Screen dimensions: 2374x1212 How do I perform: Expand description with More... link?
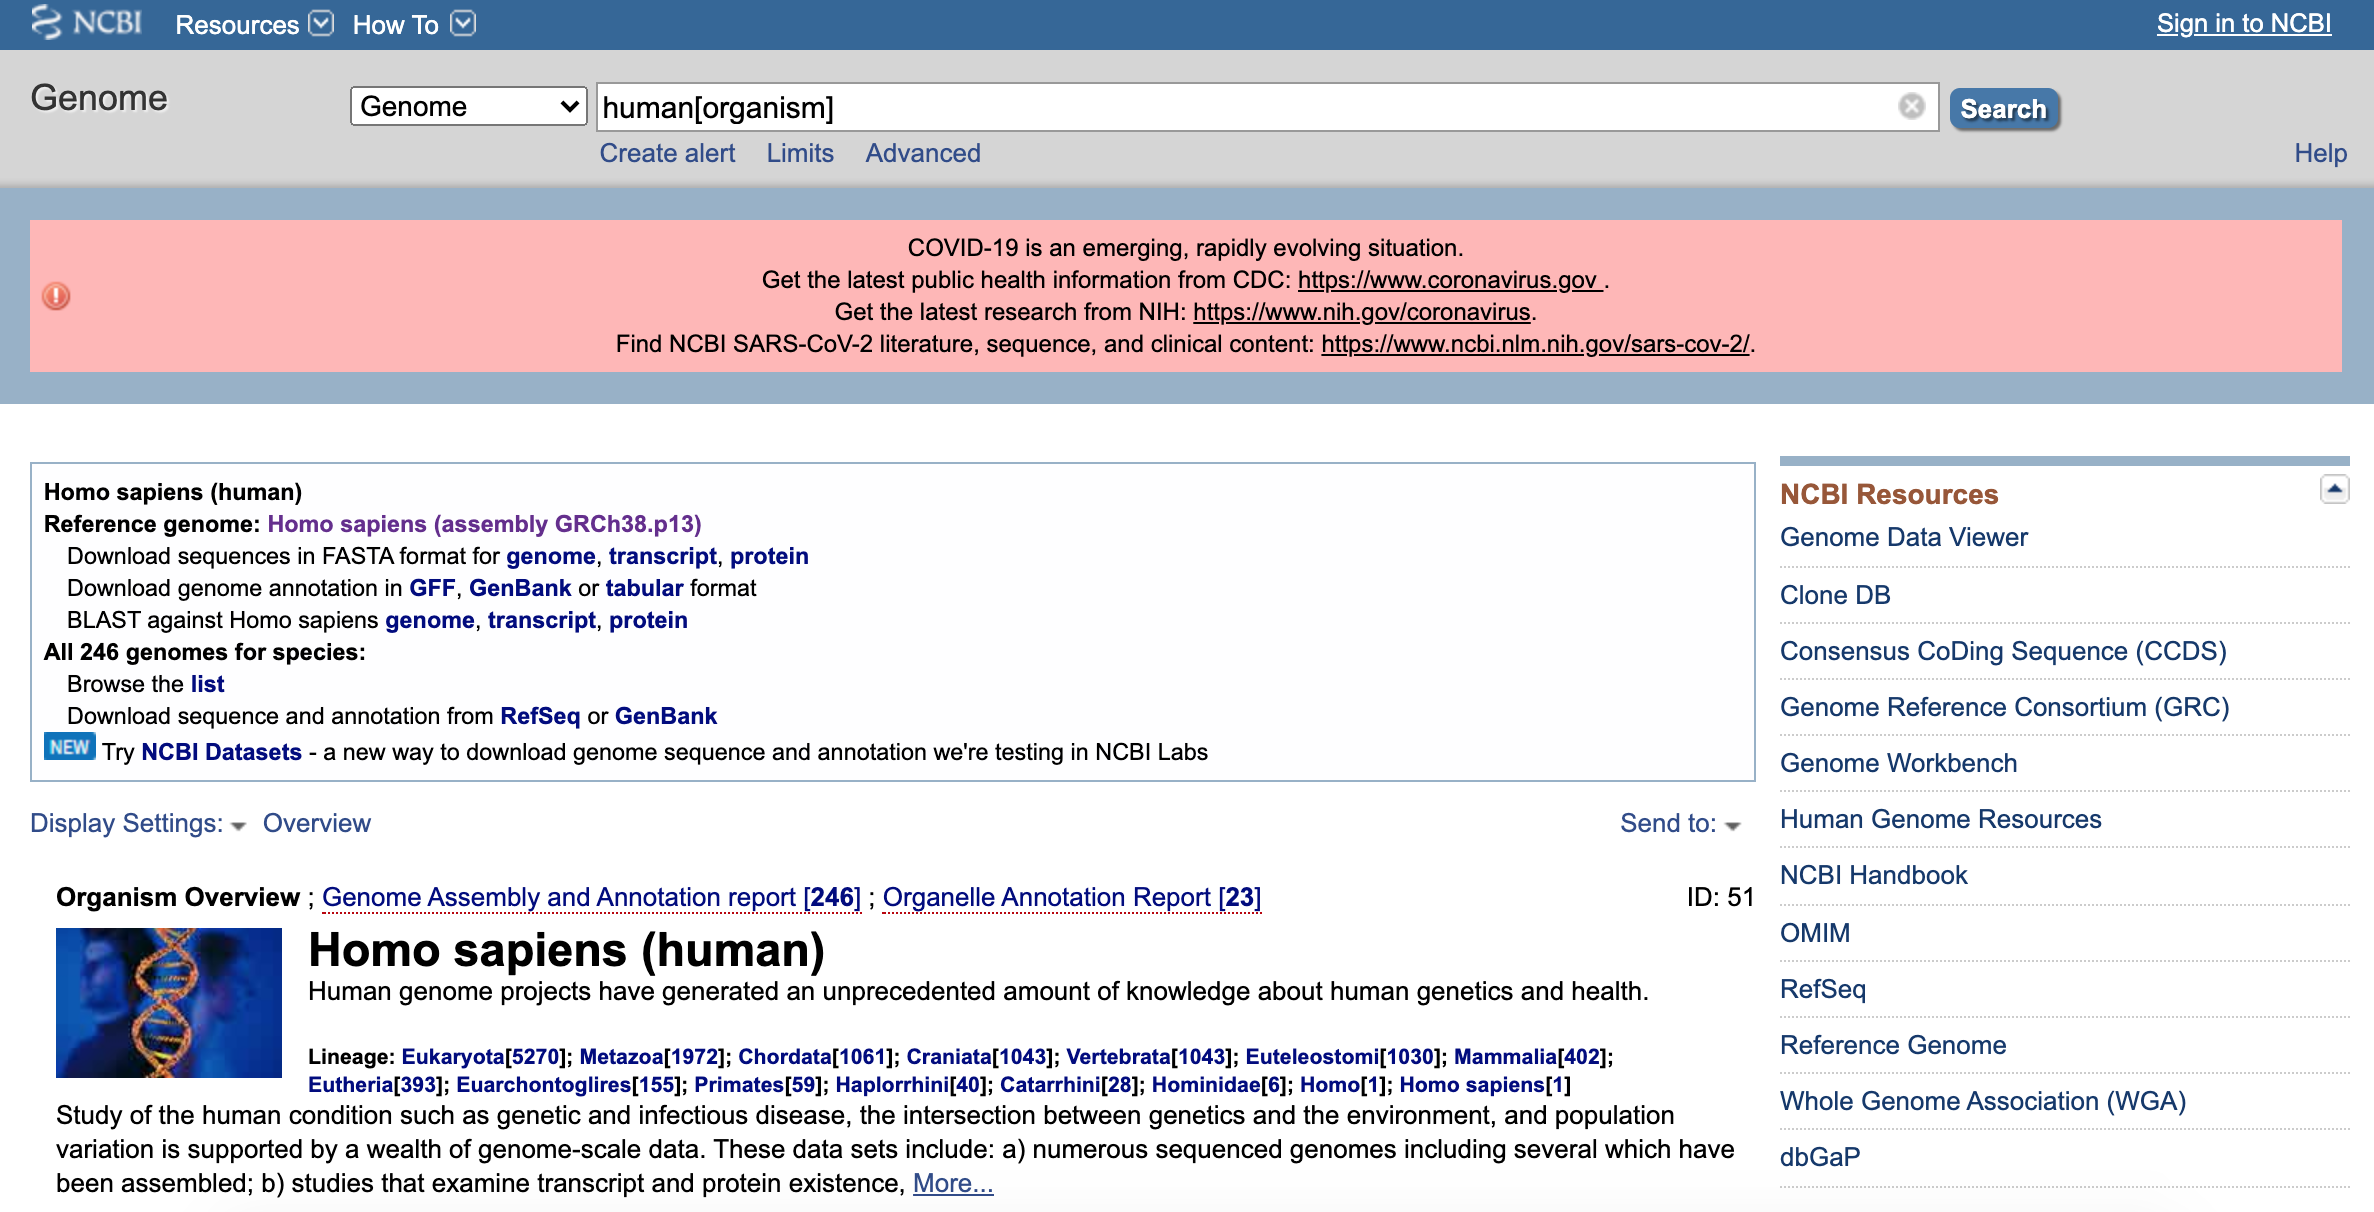tap(953, 1183)
